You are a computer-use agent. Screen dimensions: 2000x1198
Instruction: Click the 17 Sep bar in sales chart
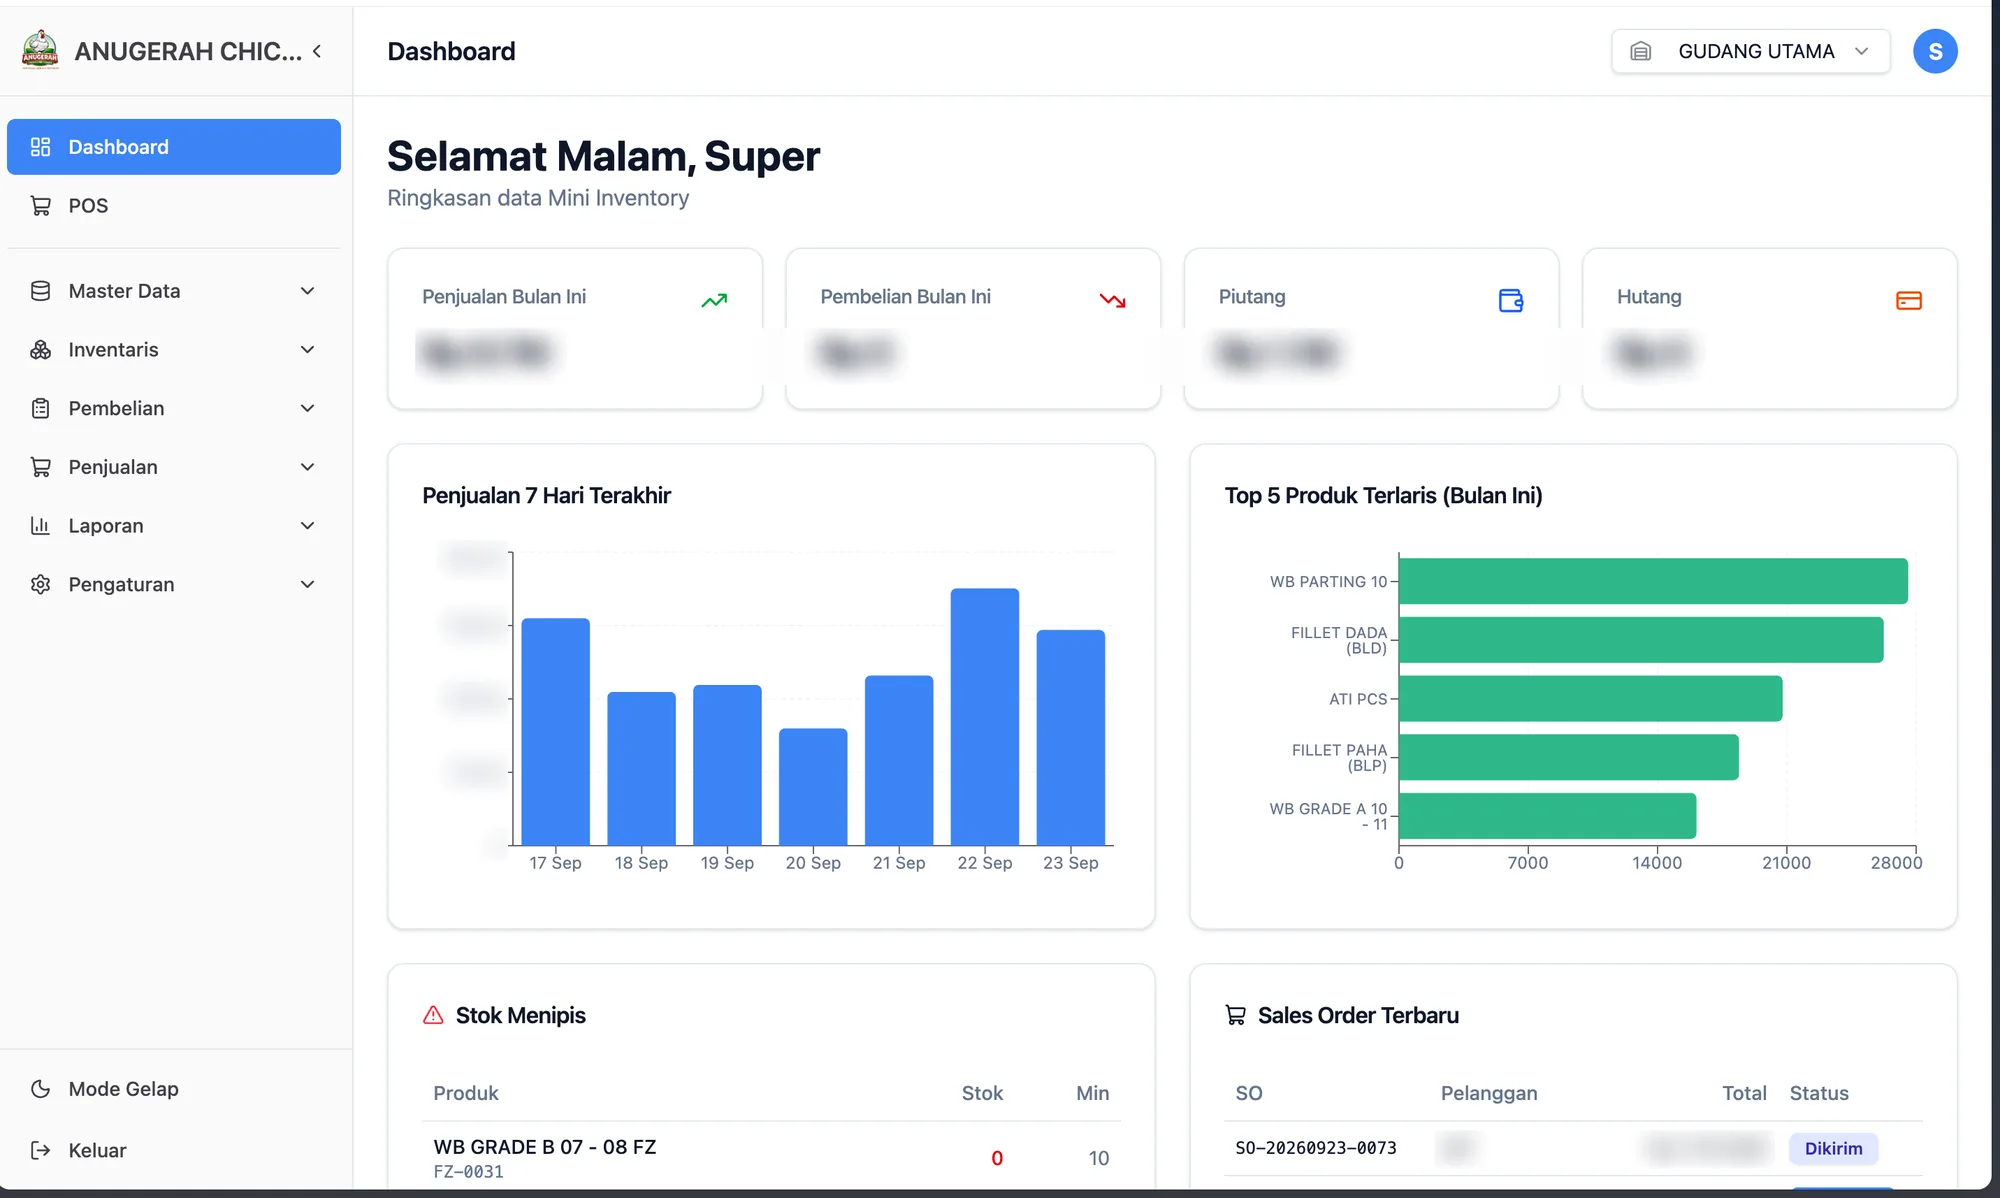556,731
